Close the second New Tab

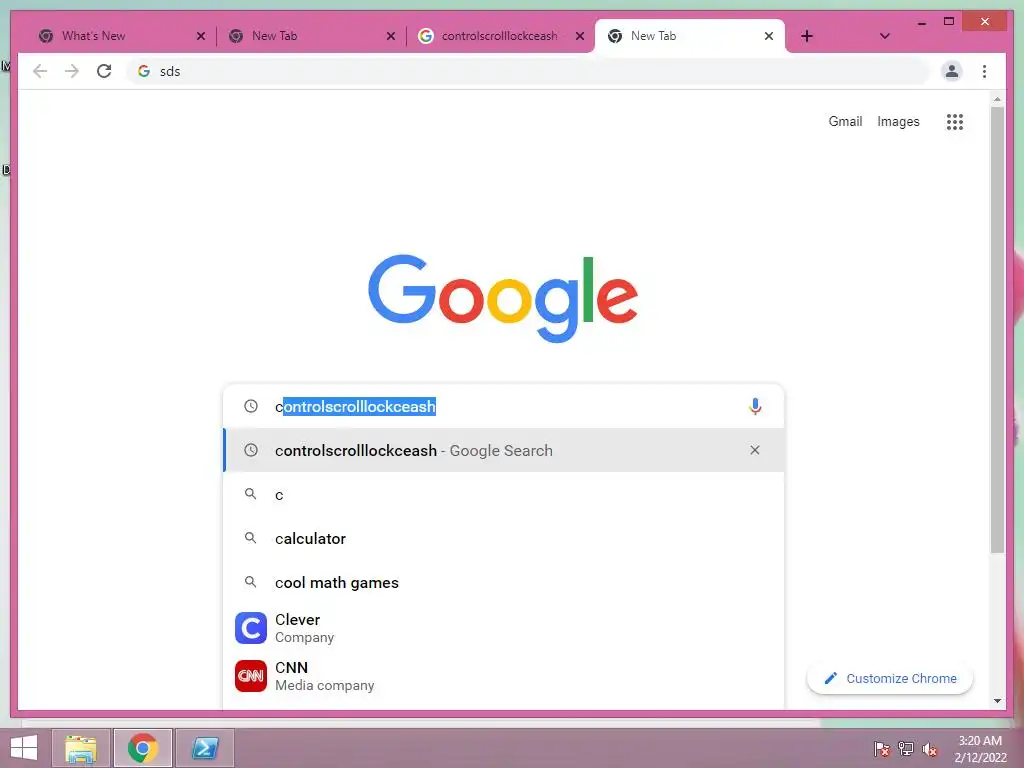391,36
